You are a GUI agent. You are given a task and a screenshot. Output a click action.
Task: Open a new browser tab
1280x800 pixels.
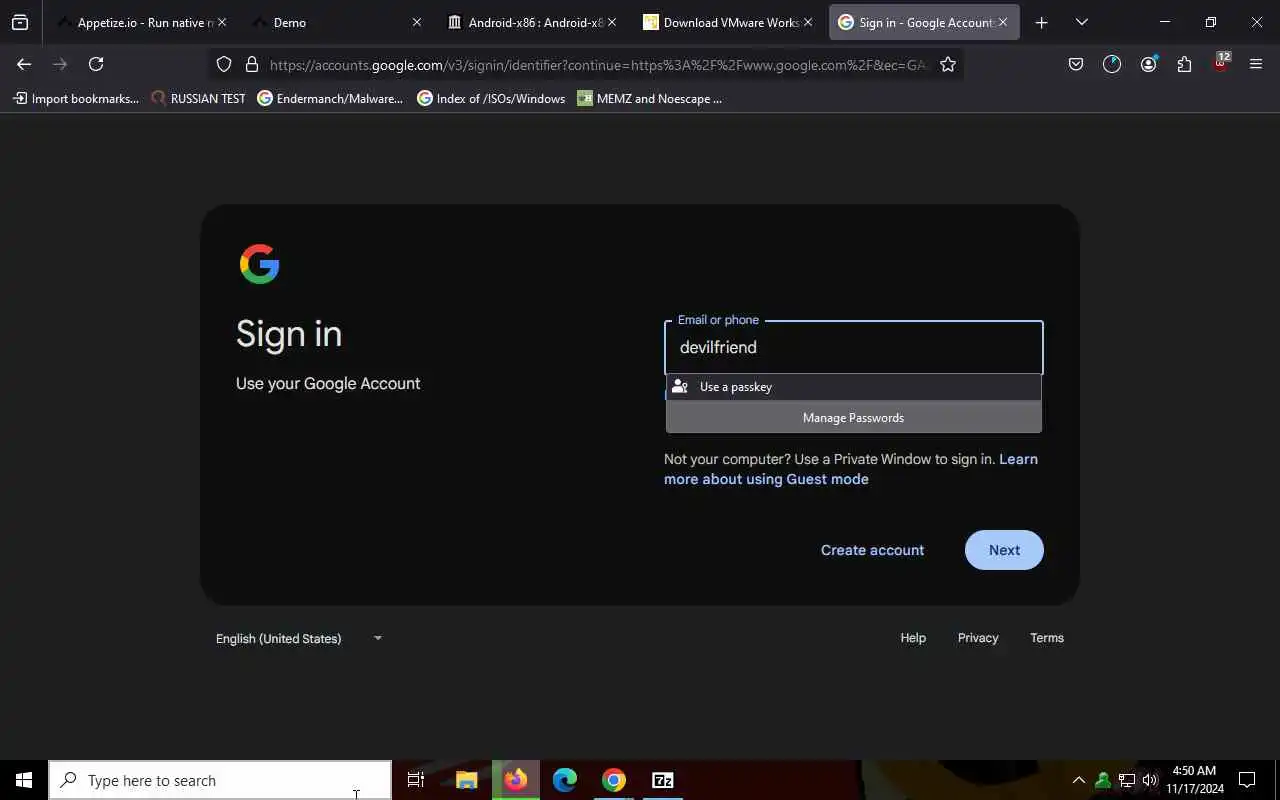click(1041, 22)
